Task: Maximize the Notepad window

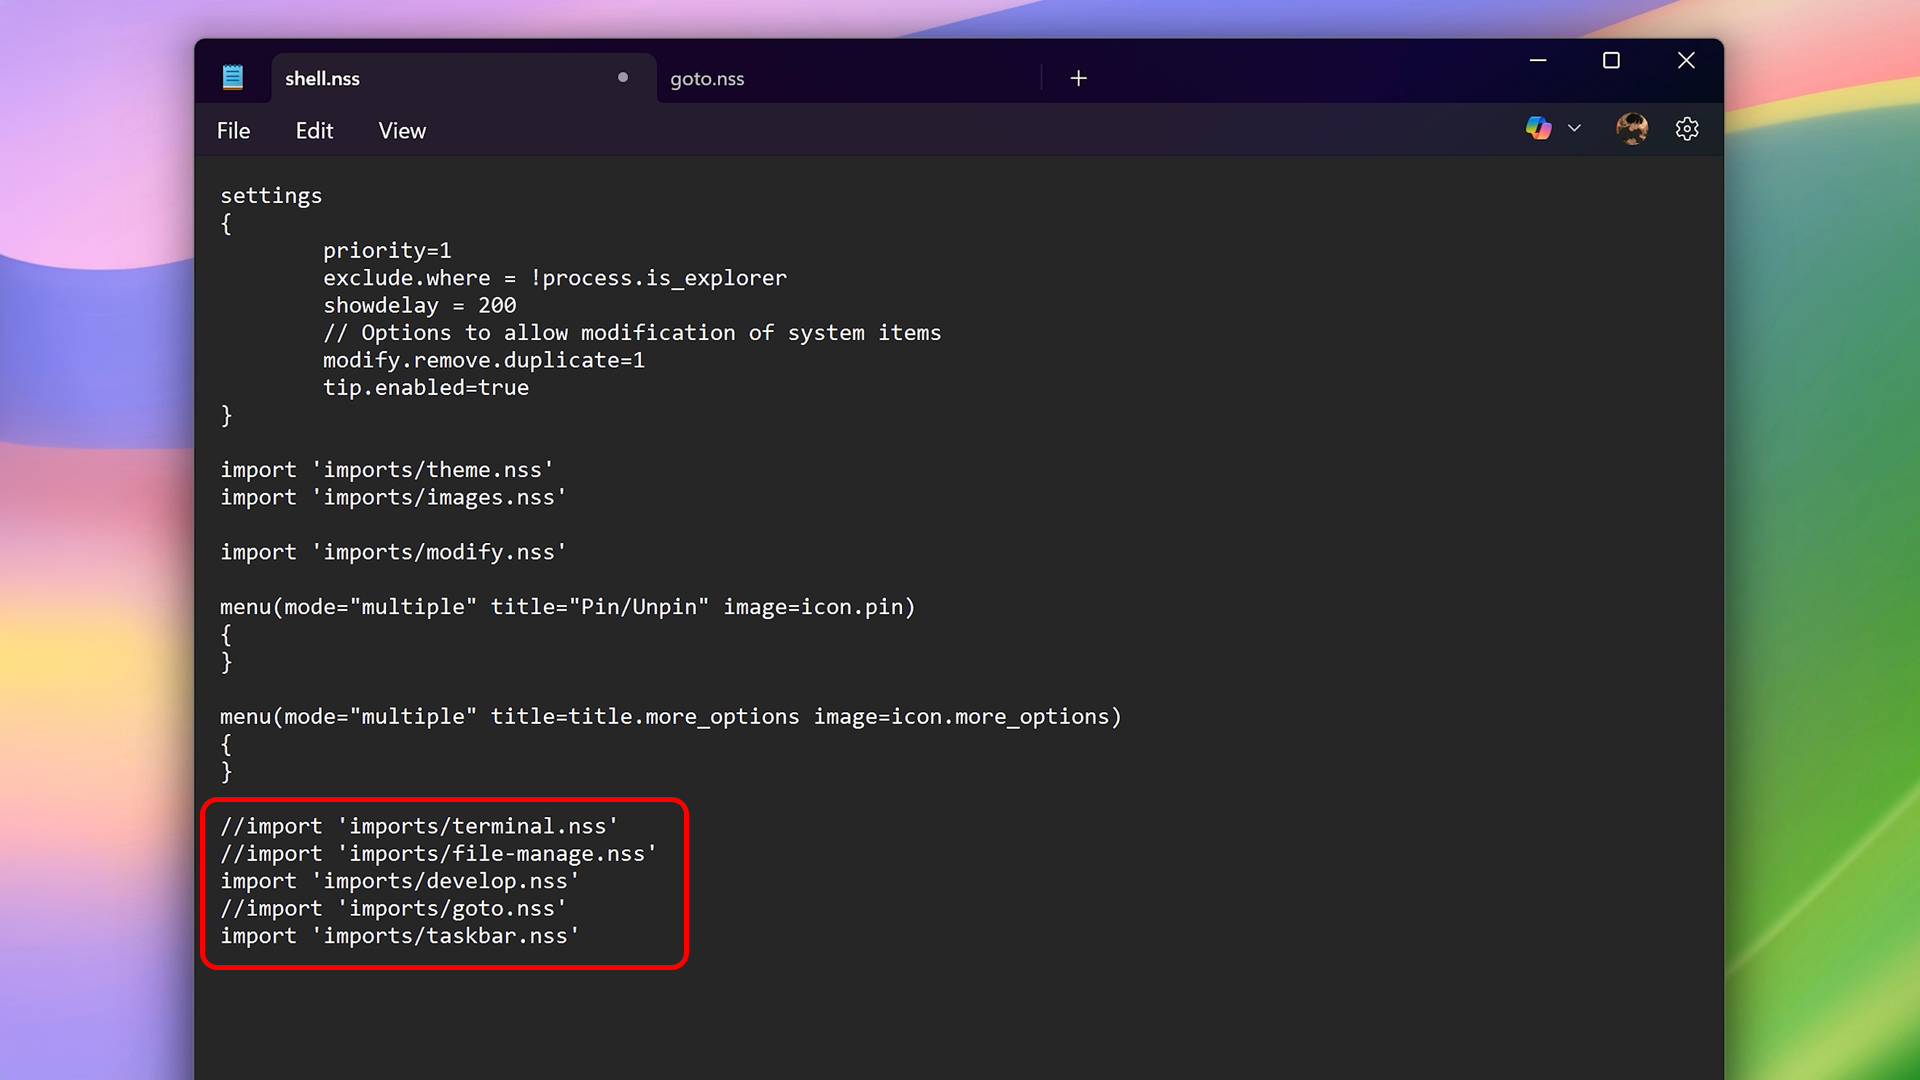Action: coord(1611,61)
